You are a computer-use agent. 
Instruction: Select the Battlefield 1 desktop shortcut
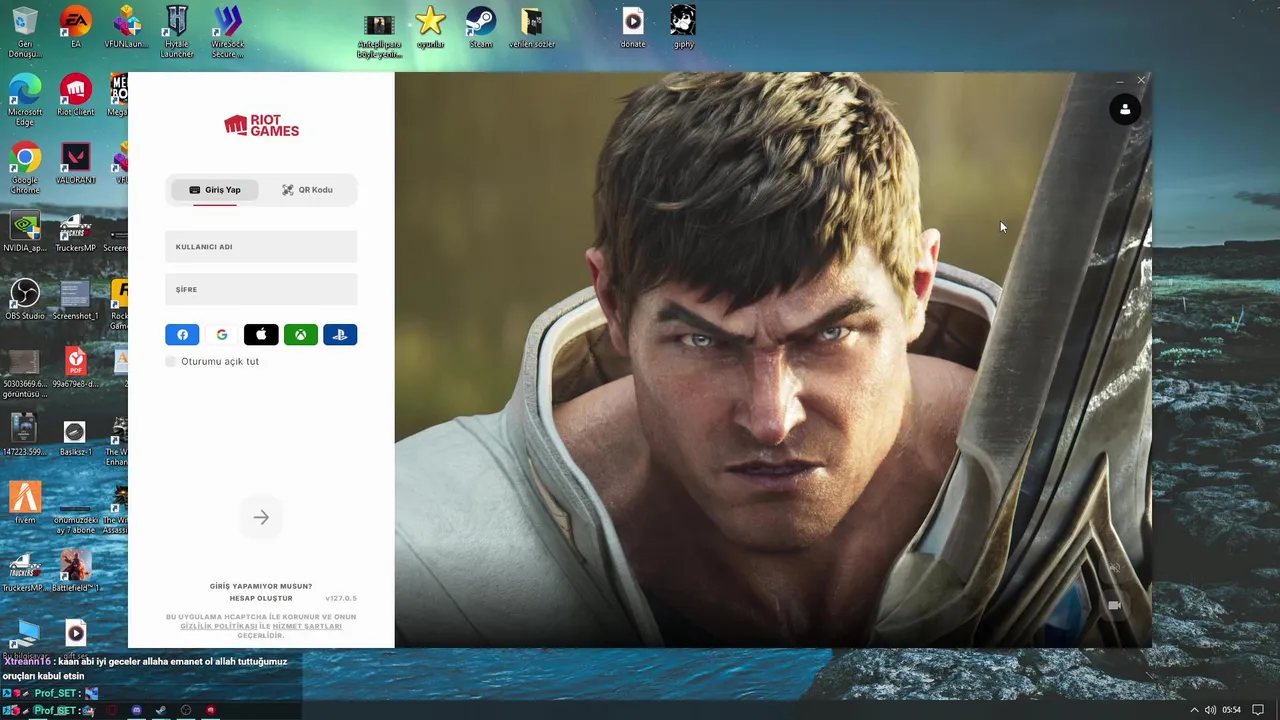76,571
